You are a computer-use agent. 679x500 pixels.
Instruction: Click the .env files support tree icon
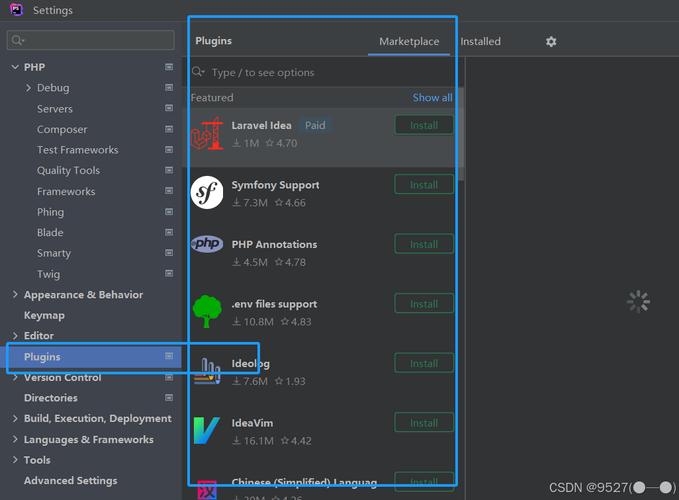coord(208,312)
